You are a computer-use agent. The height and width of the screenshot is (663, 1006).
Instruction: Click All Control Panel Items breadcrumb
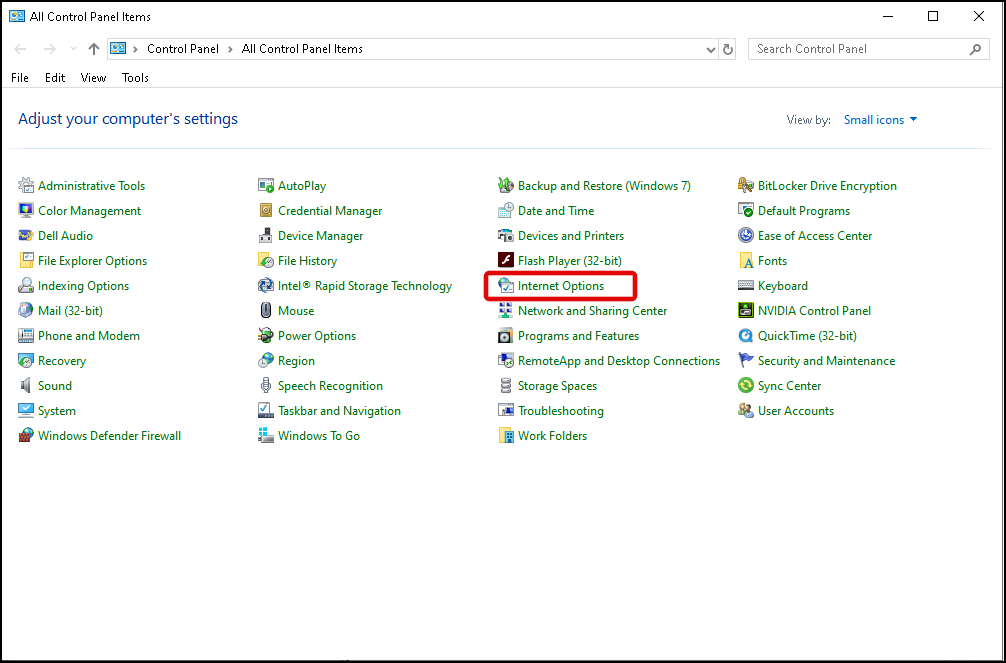(302, 49)
